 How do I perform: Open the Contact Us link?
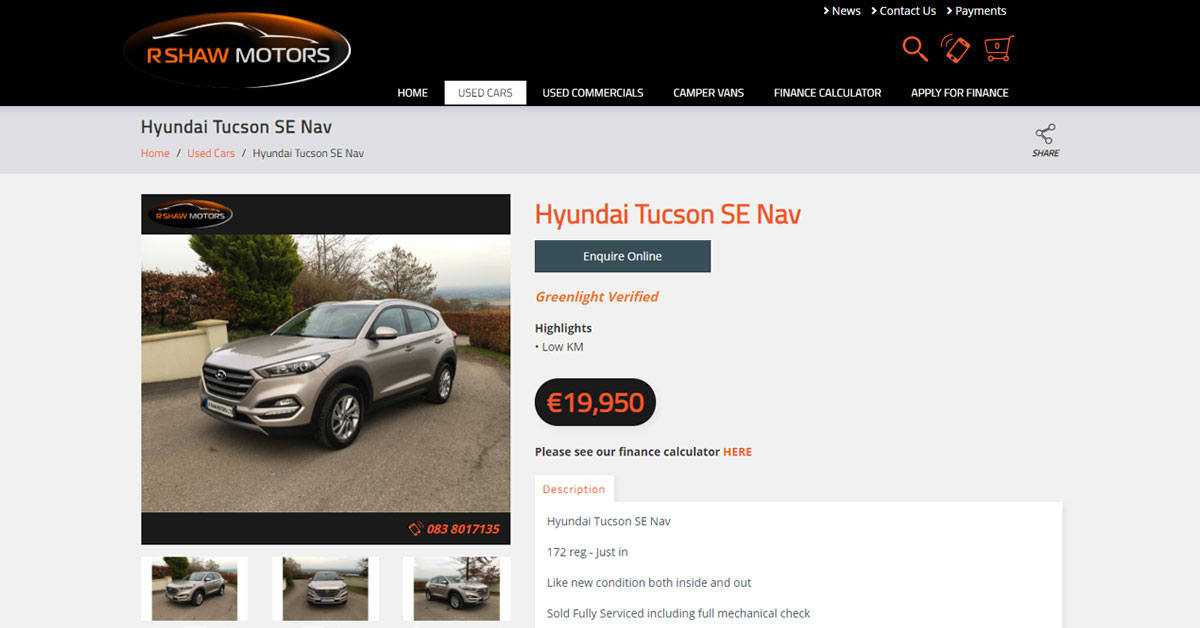pyautogui.click(x=904, y=11)
